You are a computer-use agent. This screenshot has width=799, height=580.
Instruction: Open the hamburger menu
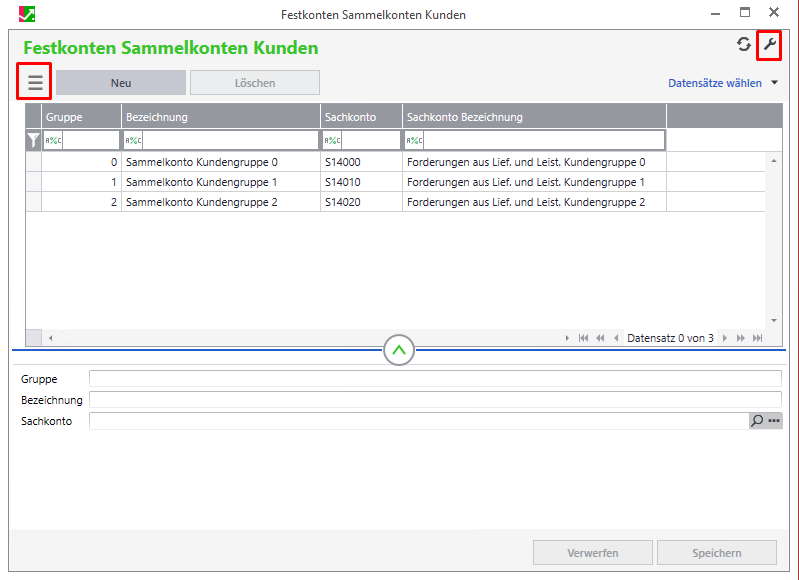tap(35, 82)
